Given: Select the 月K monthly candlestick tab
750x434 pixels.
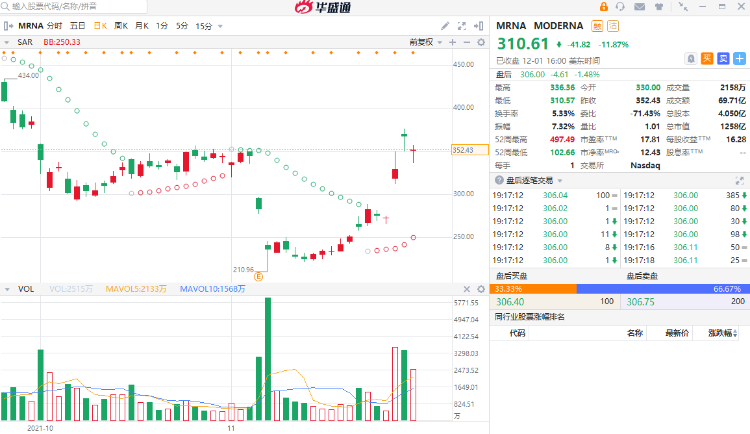Looking at the screenshot, I should [142, 26].
